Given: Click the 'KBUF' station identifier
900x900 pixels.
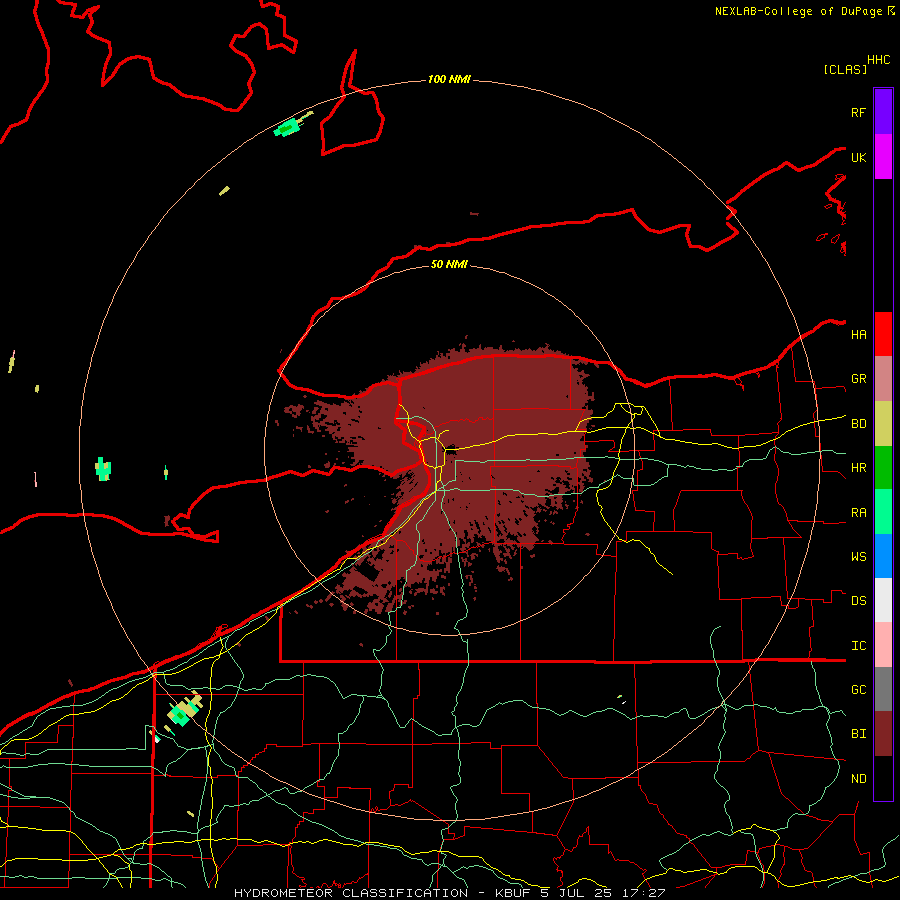Looking at the screenshot, I should 512,893.
